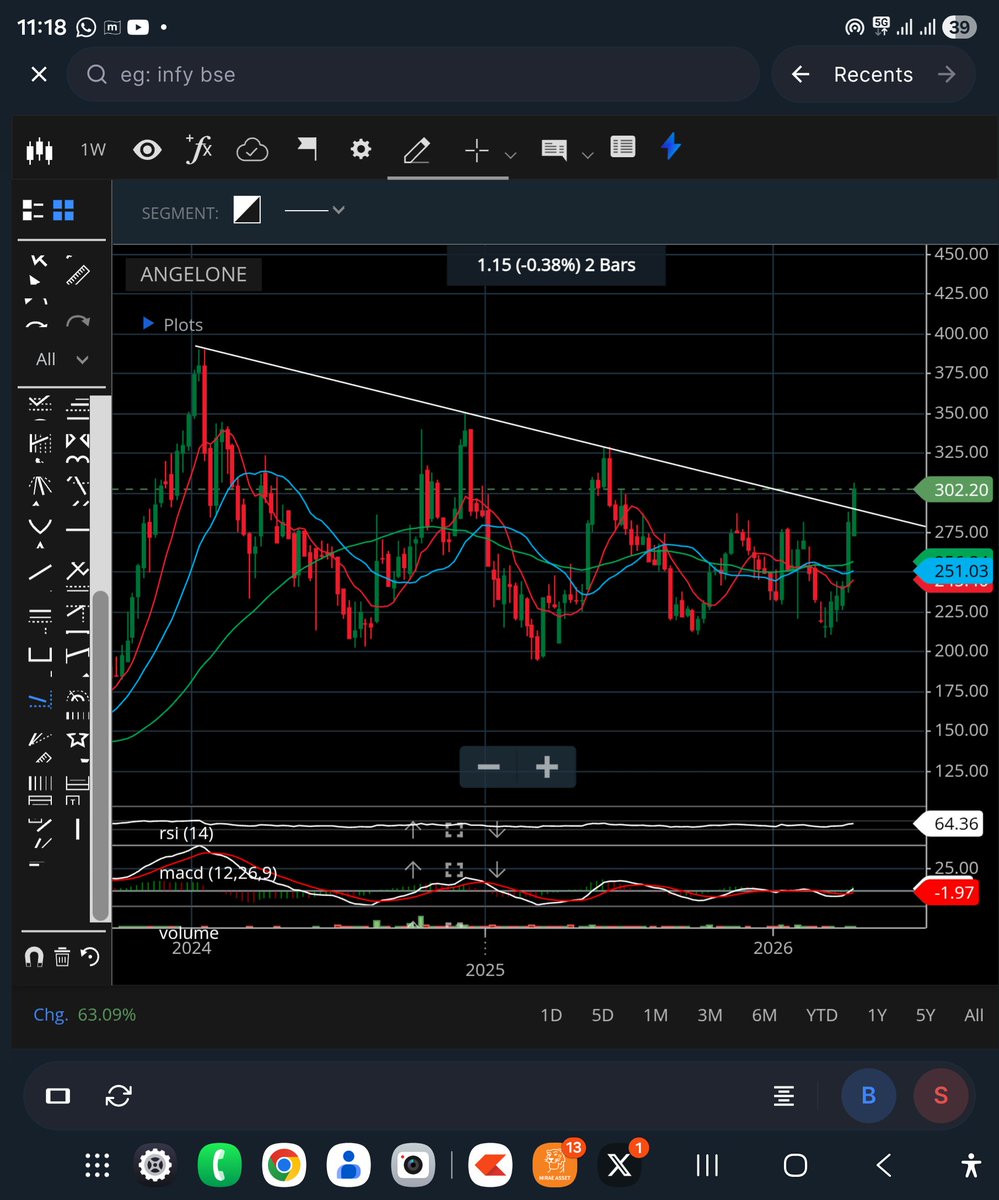Select the blue highlighted segment tool

coord(39,700)
